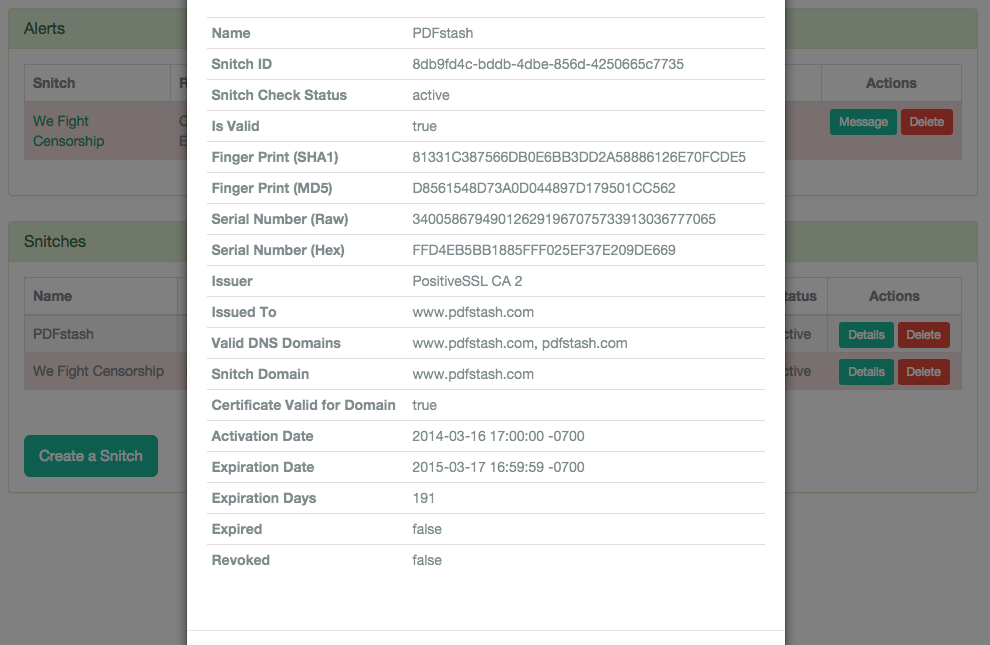Delete the PDFstash snitch
The image size is (990, 645).
pos(923,334)
